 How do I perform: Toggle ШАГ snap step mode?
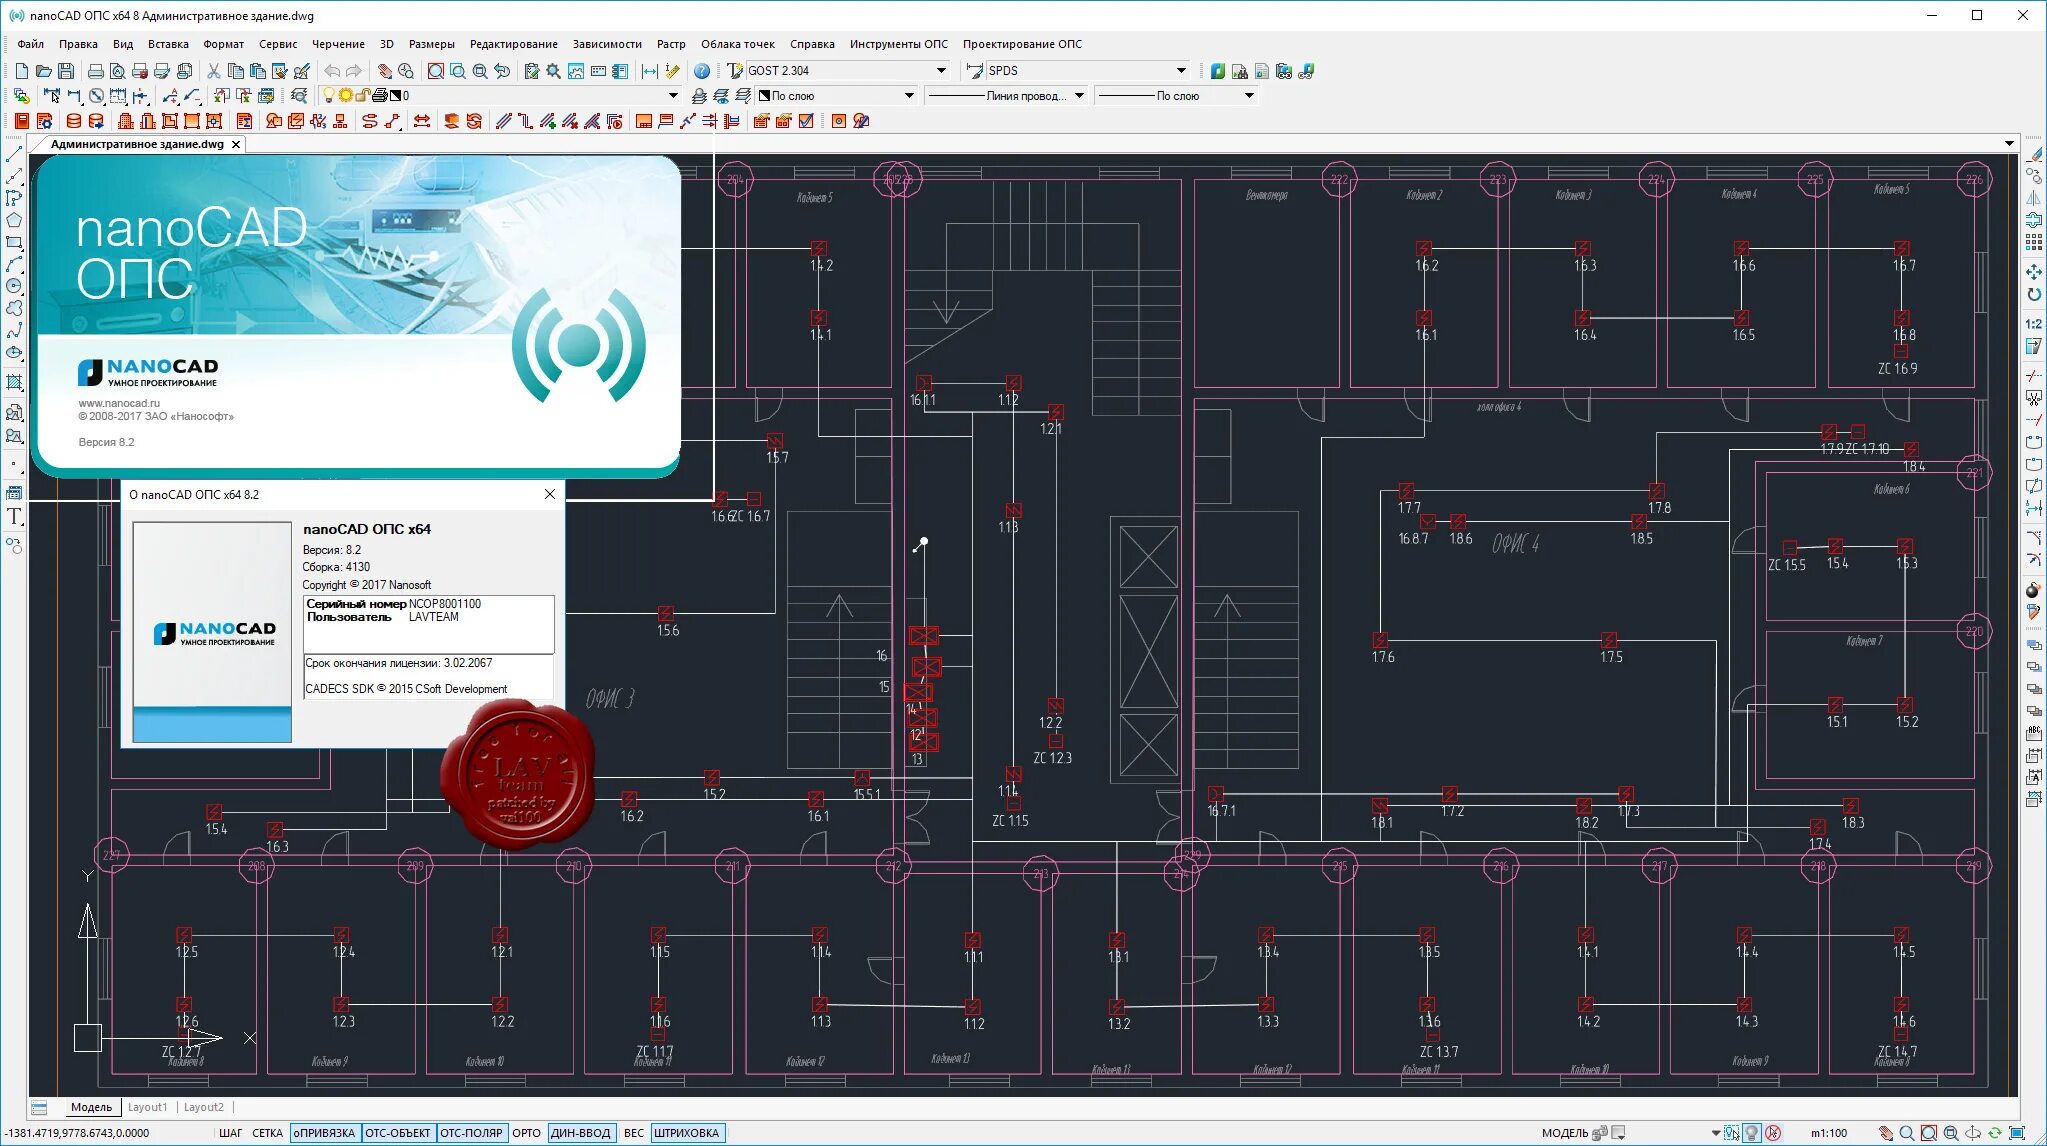point(231,1133)
